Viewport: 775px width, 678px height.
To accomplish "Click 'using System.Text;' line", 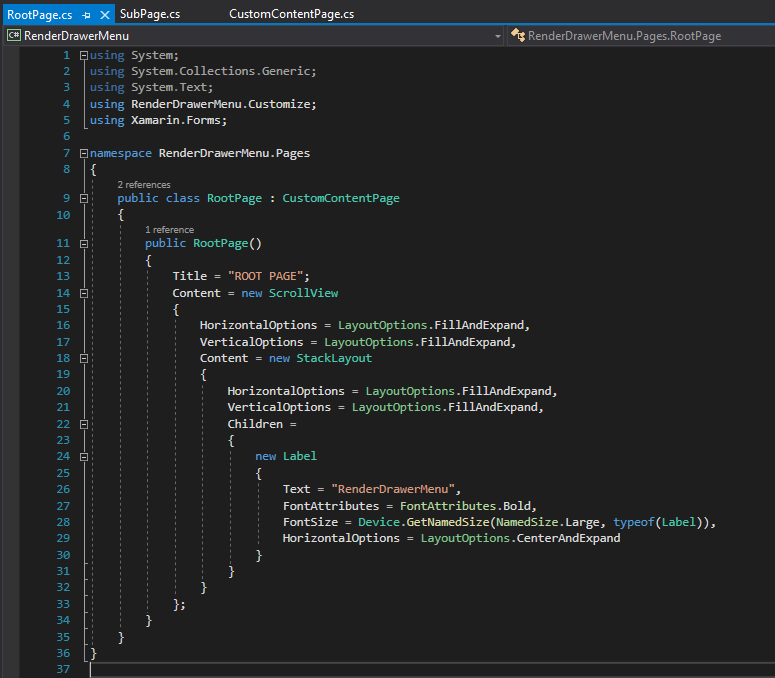I will pyautogui.click(x=151, y=87).
